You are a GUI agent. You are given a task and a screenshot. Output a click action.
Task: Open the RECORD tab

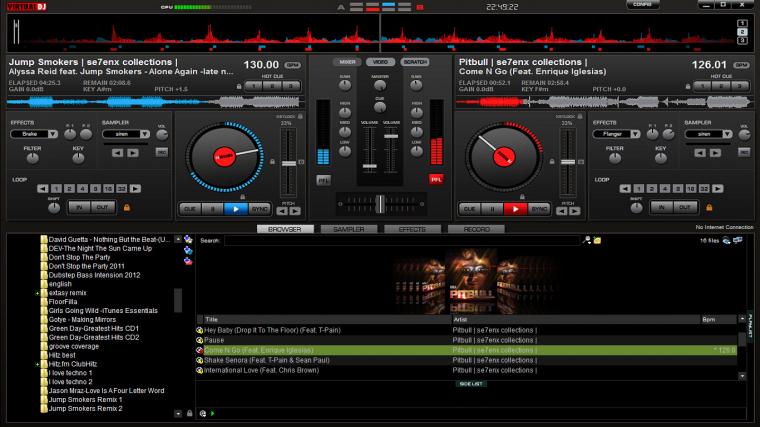click(x=476, y=229)
